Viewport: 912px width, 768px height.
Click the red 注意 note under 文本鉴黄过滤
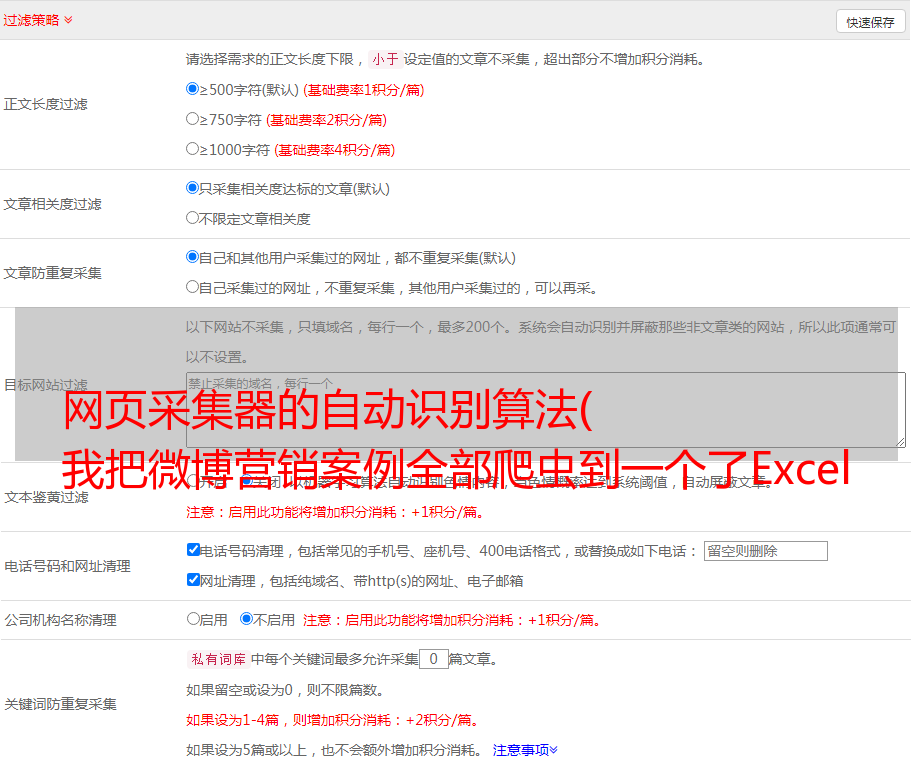point(336,512)
